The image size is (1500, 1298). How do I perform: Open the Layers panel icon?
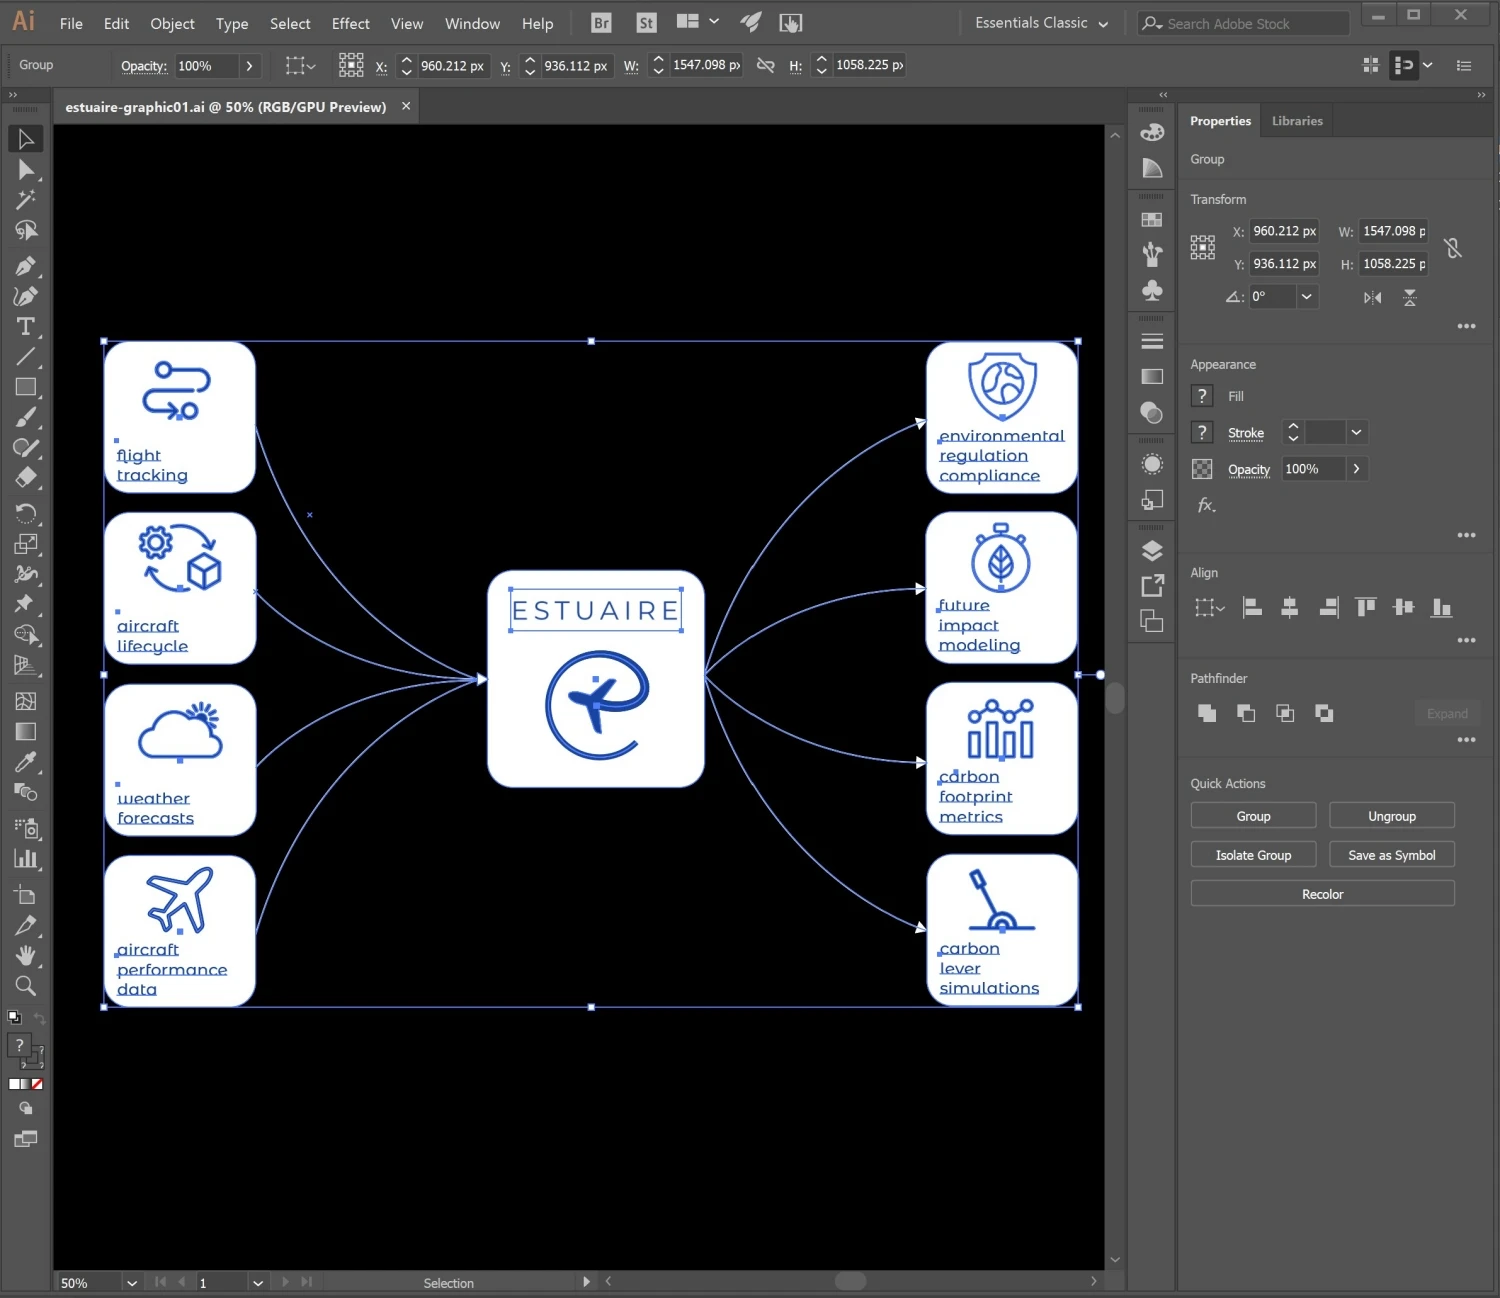click(1152, 551)
